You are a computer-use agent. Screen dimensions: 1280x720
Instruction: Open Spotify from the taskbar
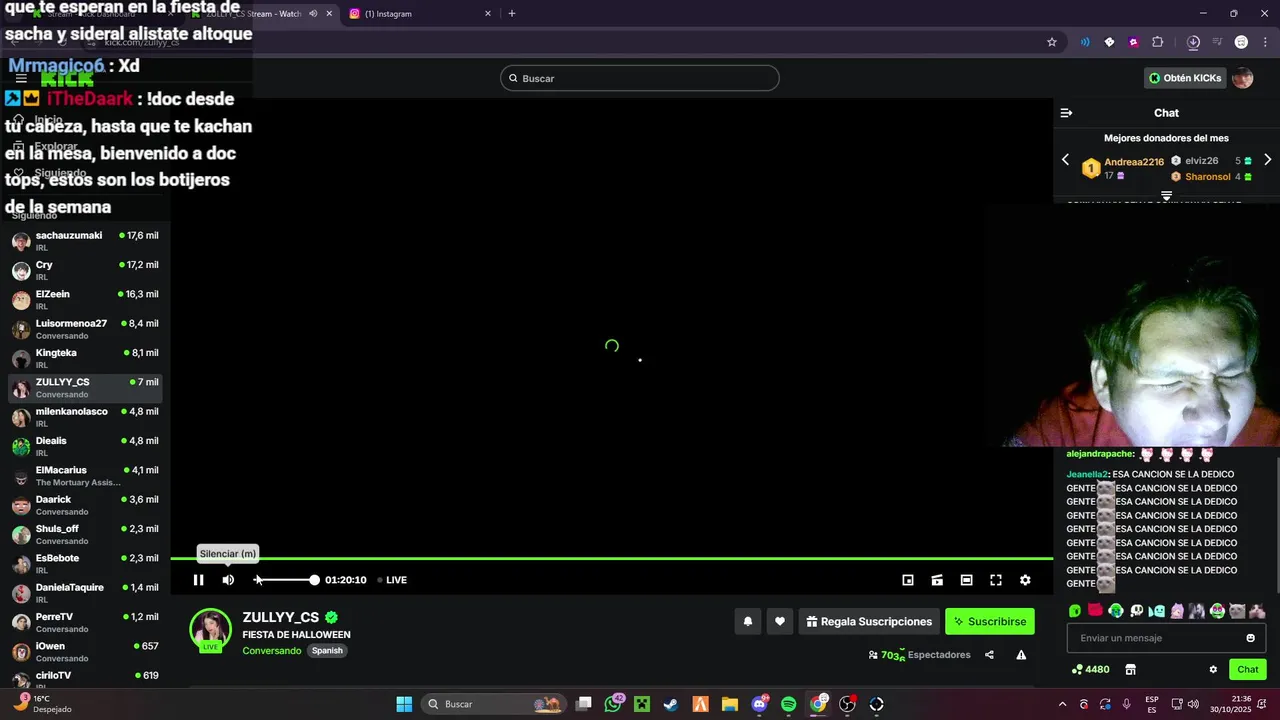[x=788, y=704]
